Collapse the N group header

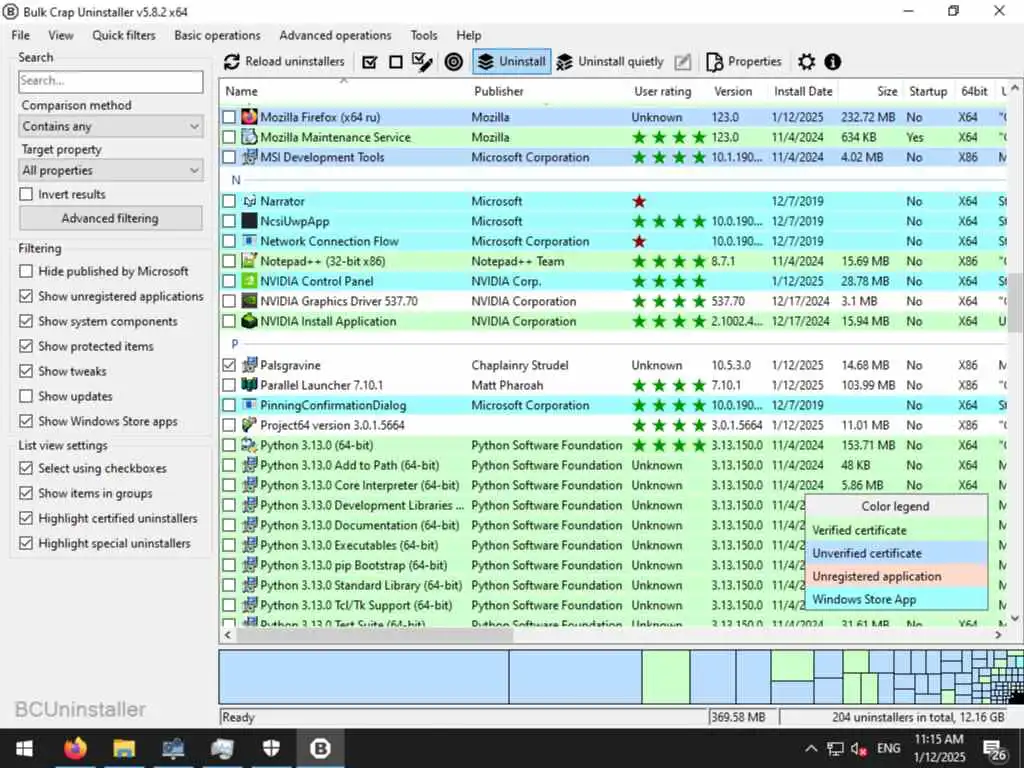[x=236, y=180]
